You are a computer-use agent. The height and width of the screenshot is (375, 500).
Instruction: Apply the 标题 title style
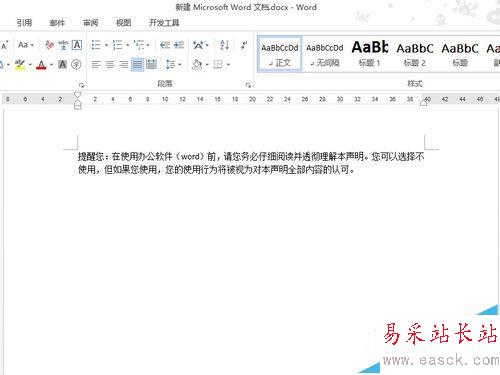pyautogui.click(x=460, y=54)
